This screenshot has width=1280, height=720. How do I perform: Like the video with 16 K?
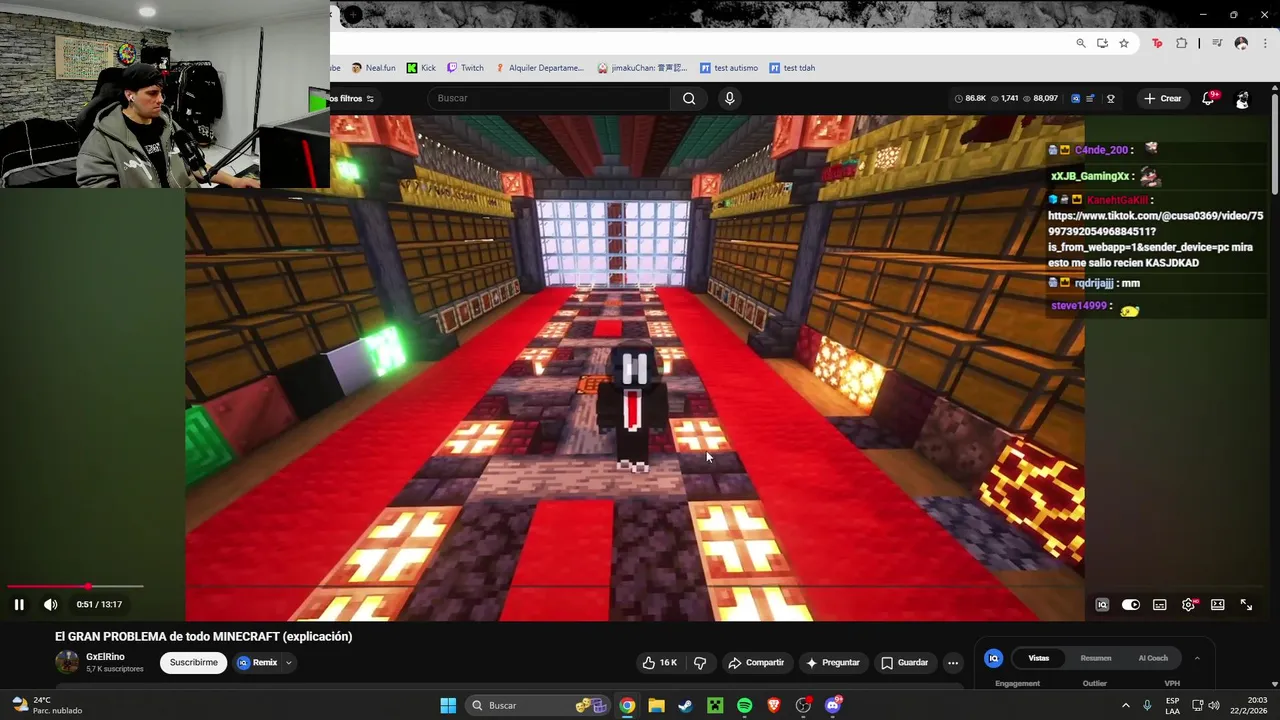660,662
